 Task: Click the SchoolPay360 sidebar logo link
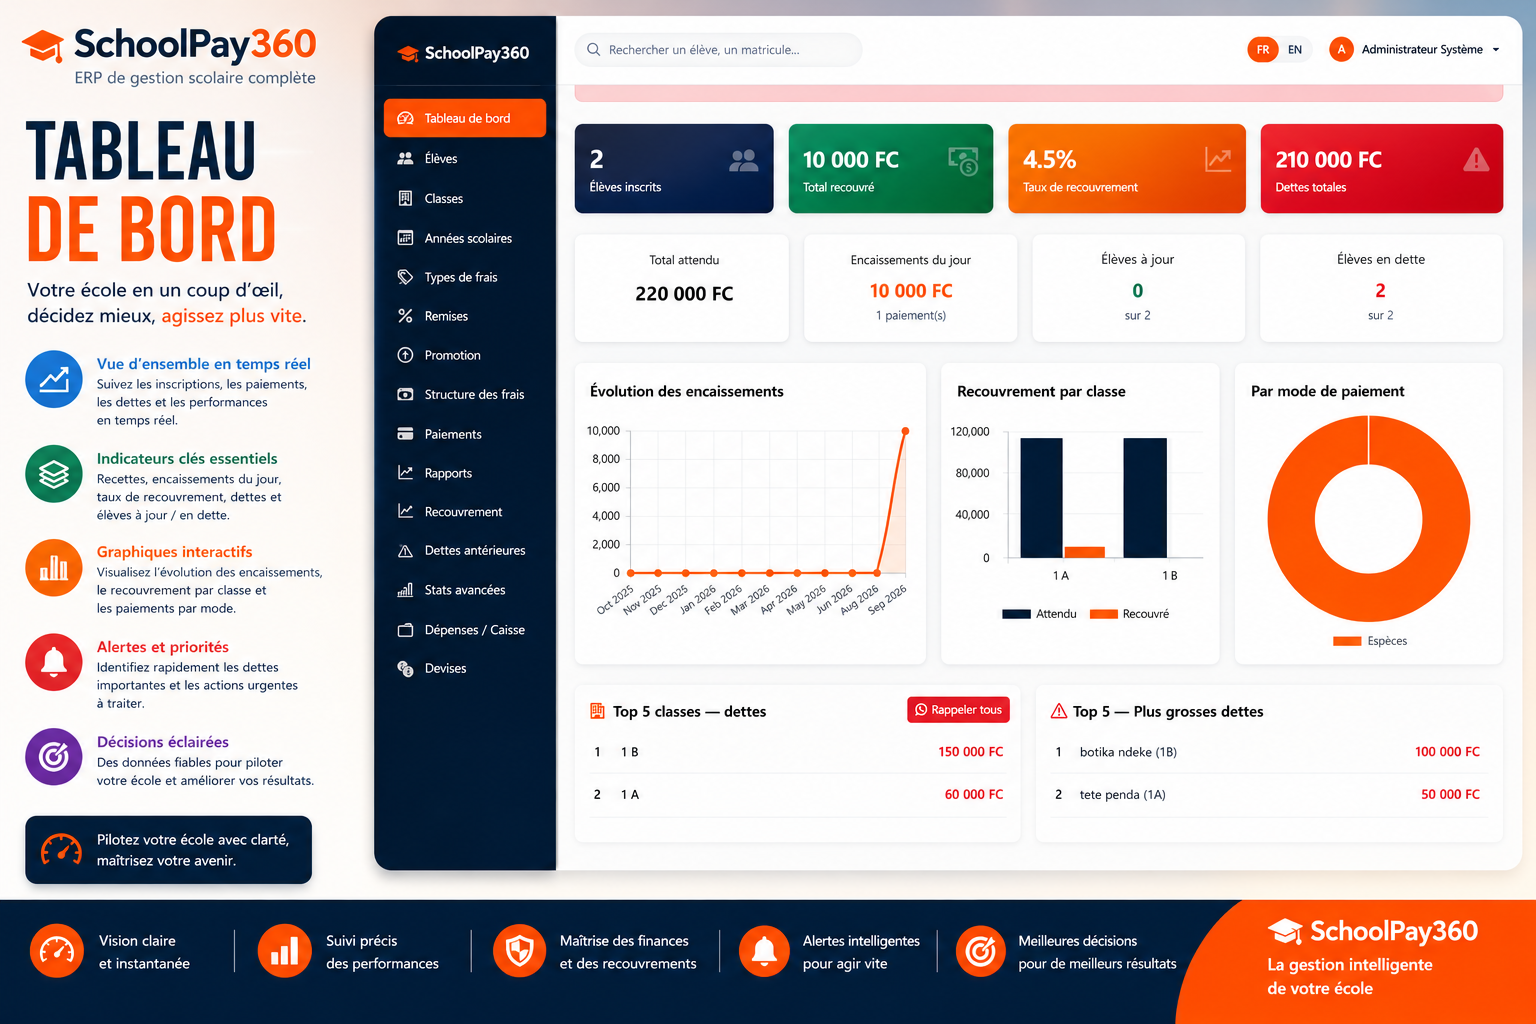coord(464,53)
